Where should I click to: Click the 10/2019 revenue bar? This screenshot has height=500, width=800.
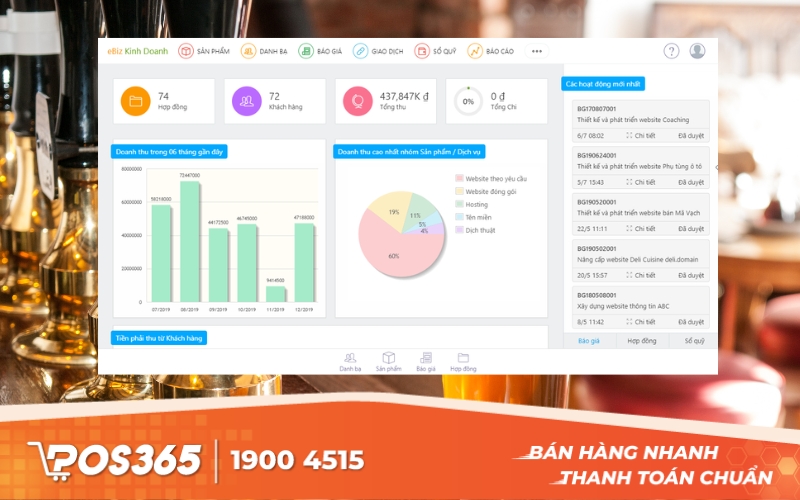click(247, 263)
